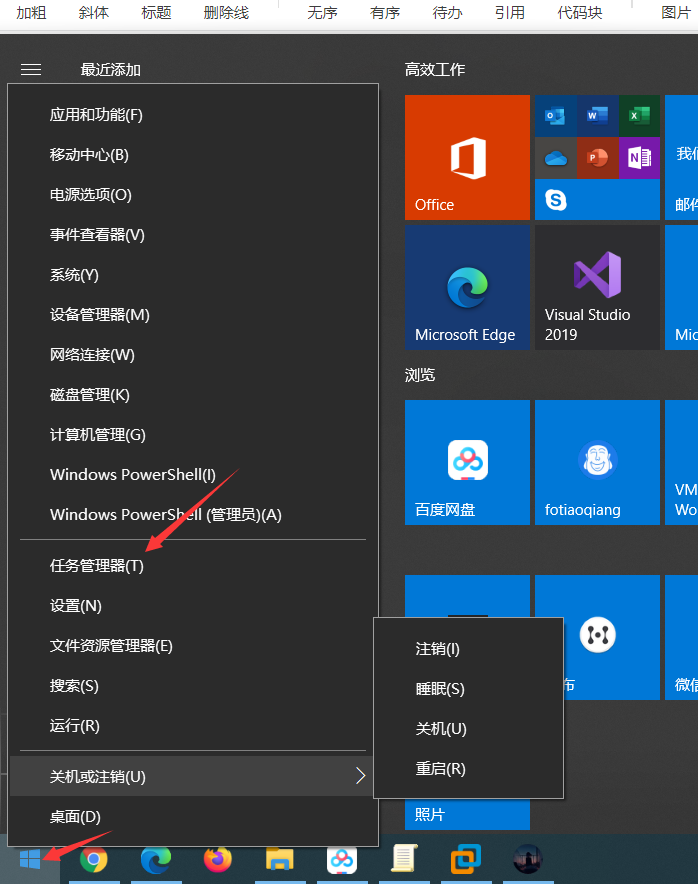Click the 高效工作 group heading

click(435, 69)
